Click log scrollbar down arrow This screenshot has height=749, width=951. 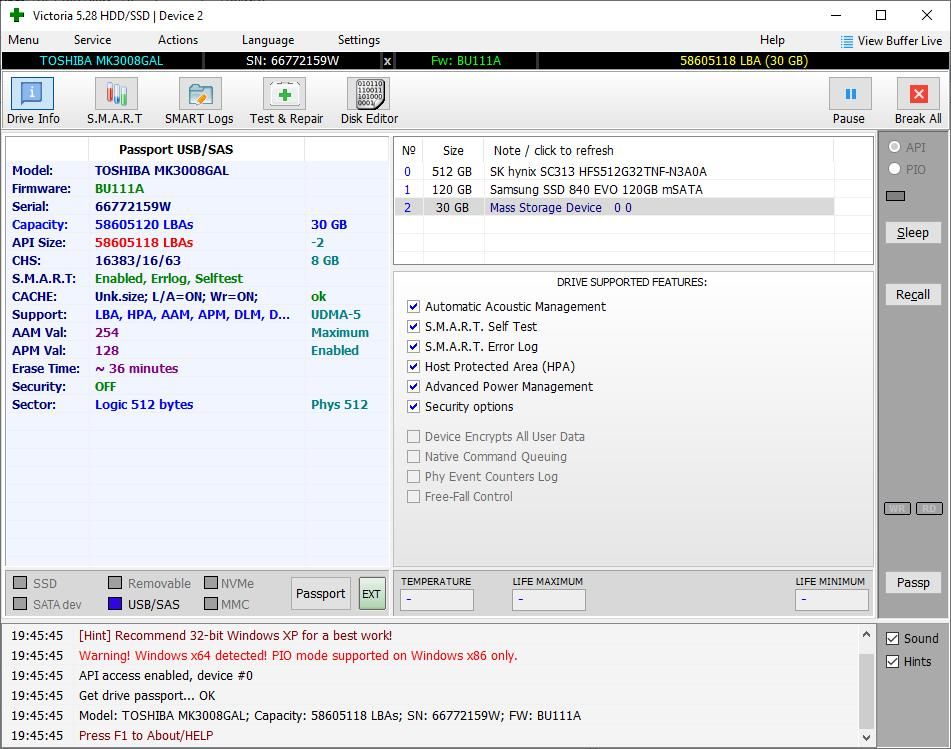tap(866, 737)
